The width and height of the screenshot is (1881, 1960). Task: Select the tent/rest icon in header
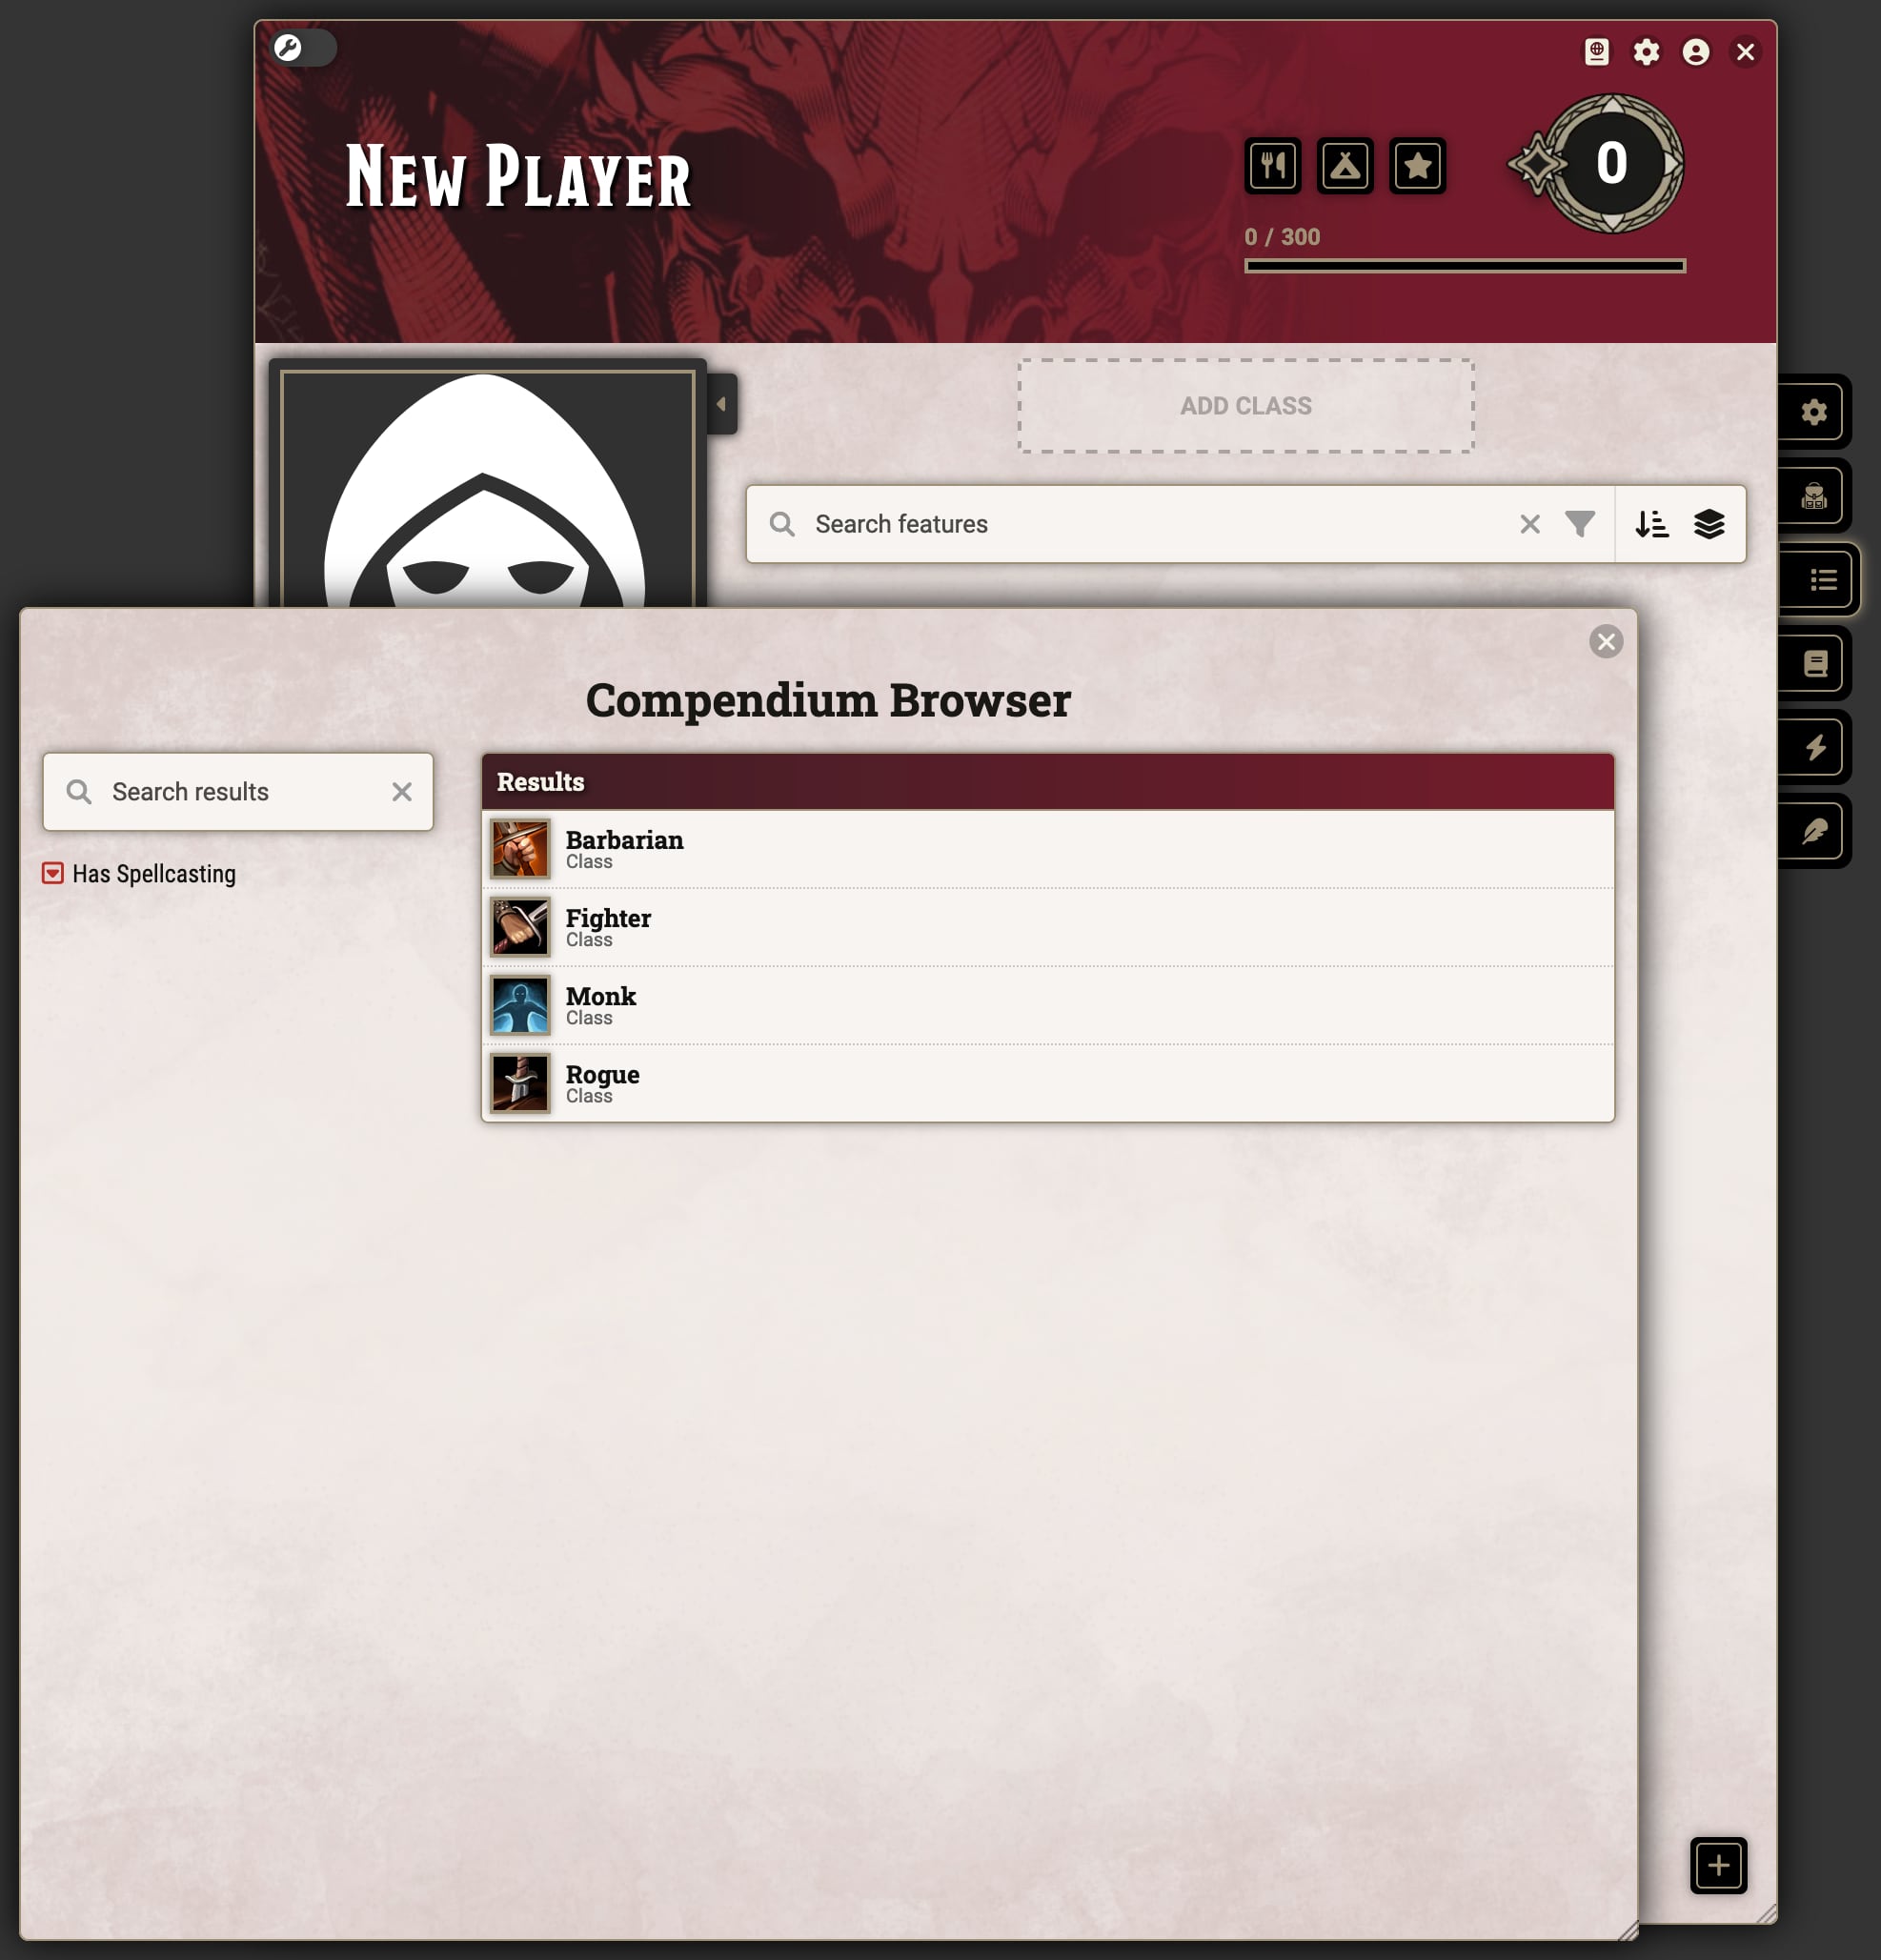tap(1344, 163)
